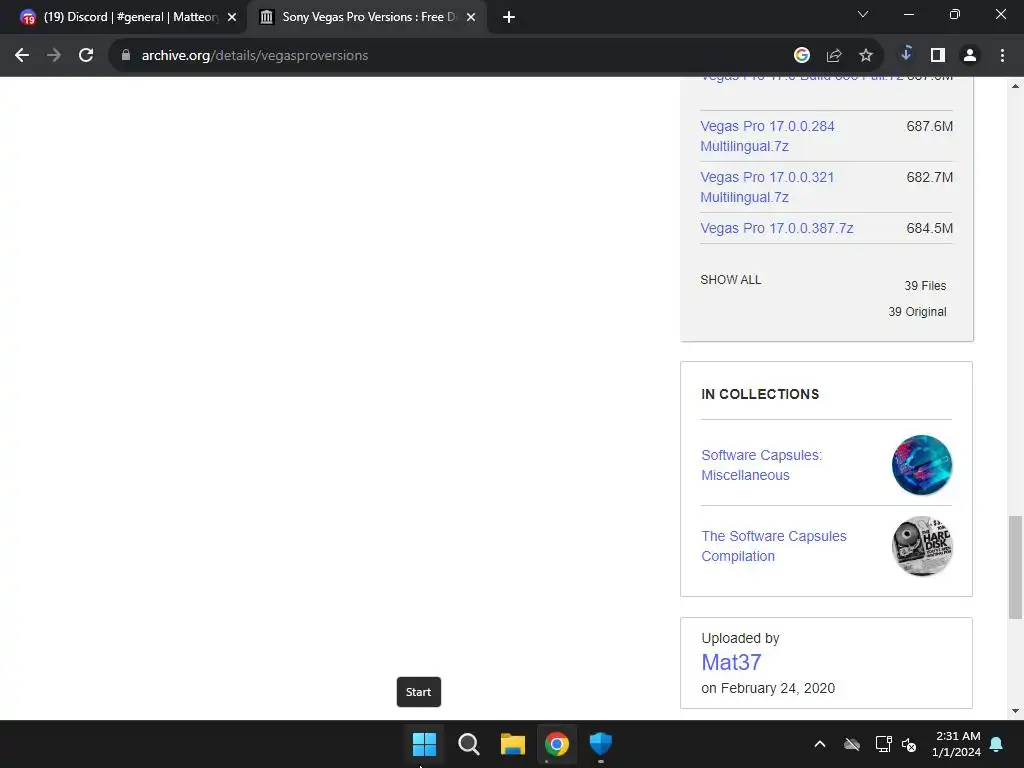Click the muted volume tray icon
This screenshot has width=1024, height=768.
pos(908,744)
